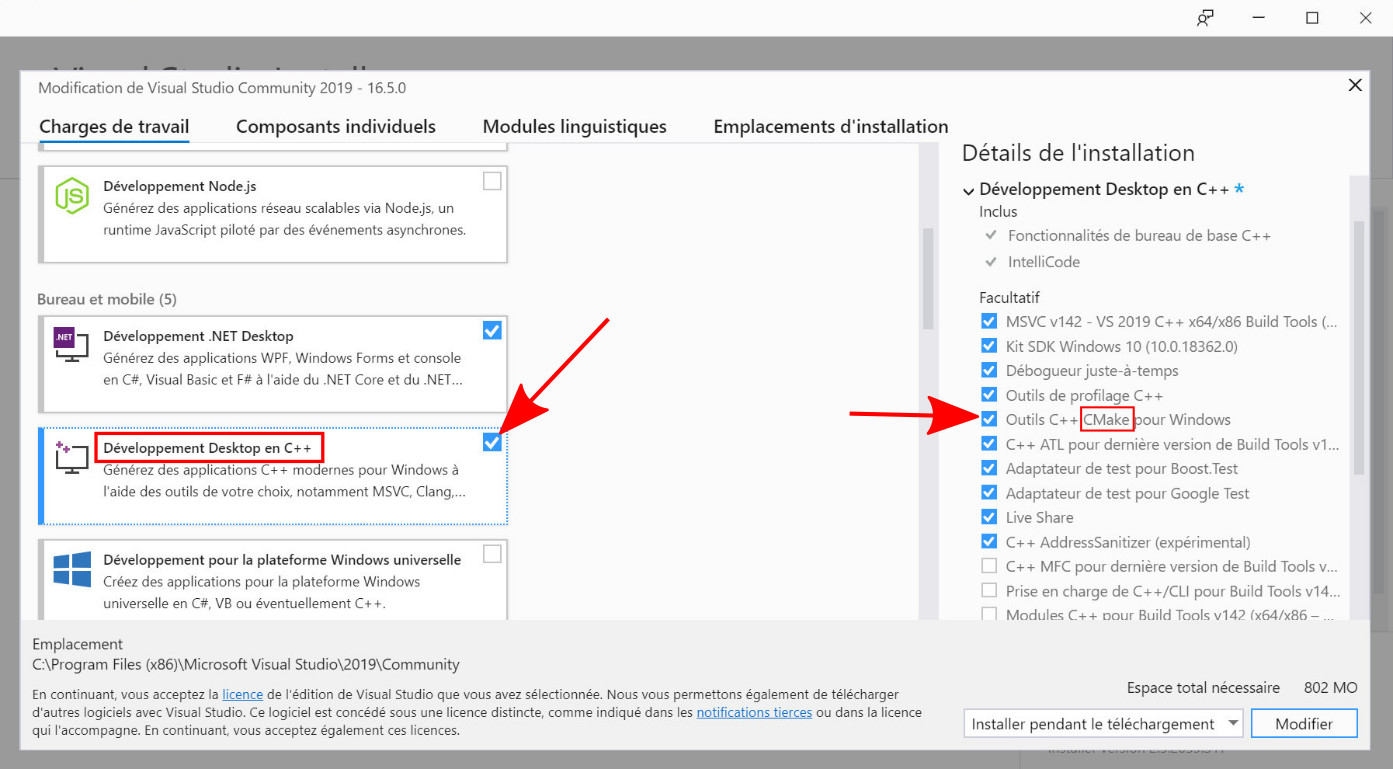Close the Modification de Visual Studio dialog
Screen dimensions: 1393x769
(1355, 85)
